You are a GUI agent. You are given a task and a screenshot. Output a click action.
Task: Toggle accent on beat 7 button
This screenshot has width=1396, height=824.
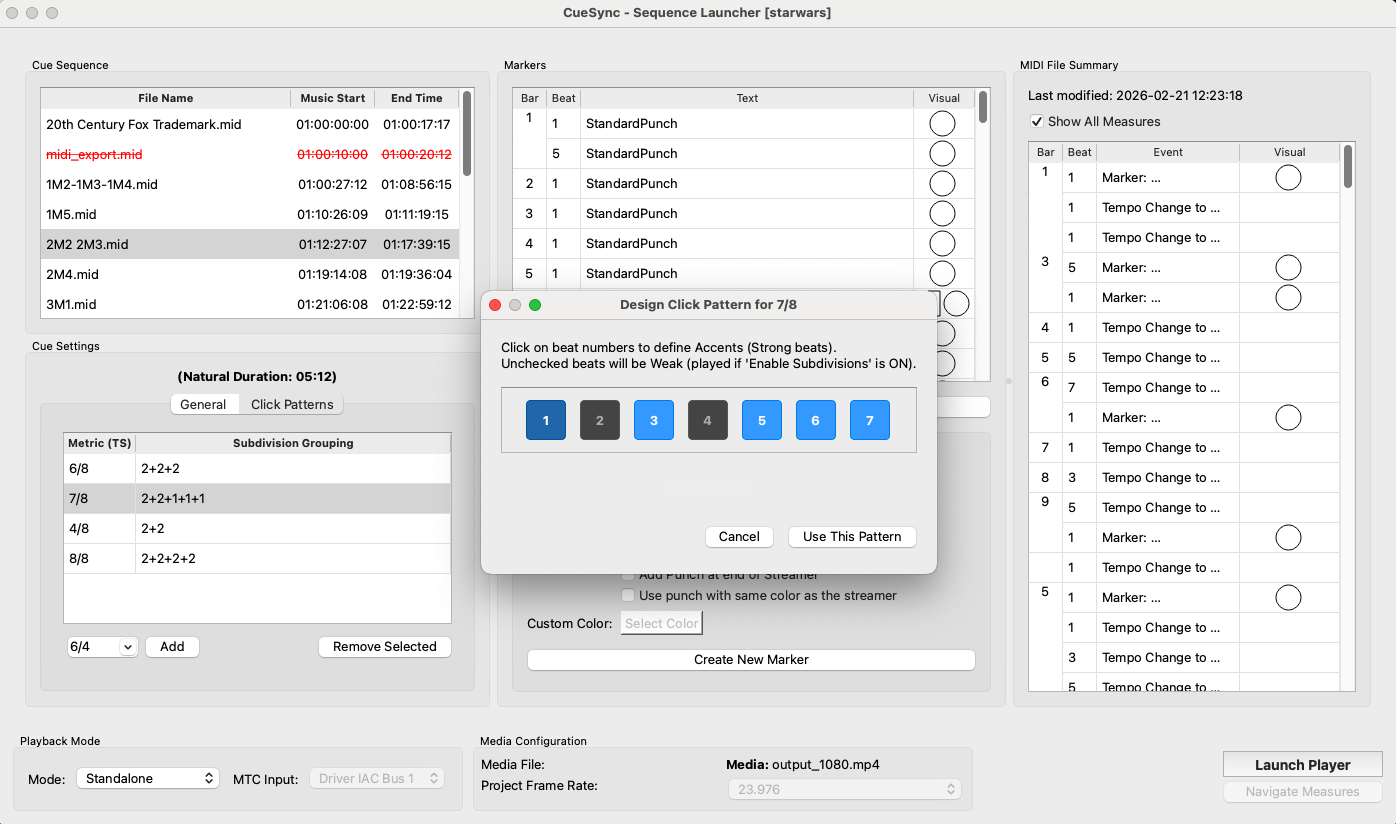click(870, 420)
